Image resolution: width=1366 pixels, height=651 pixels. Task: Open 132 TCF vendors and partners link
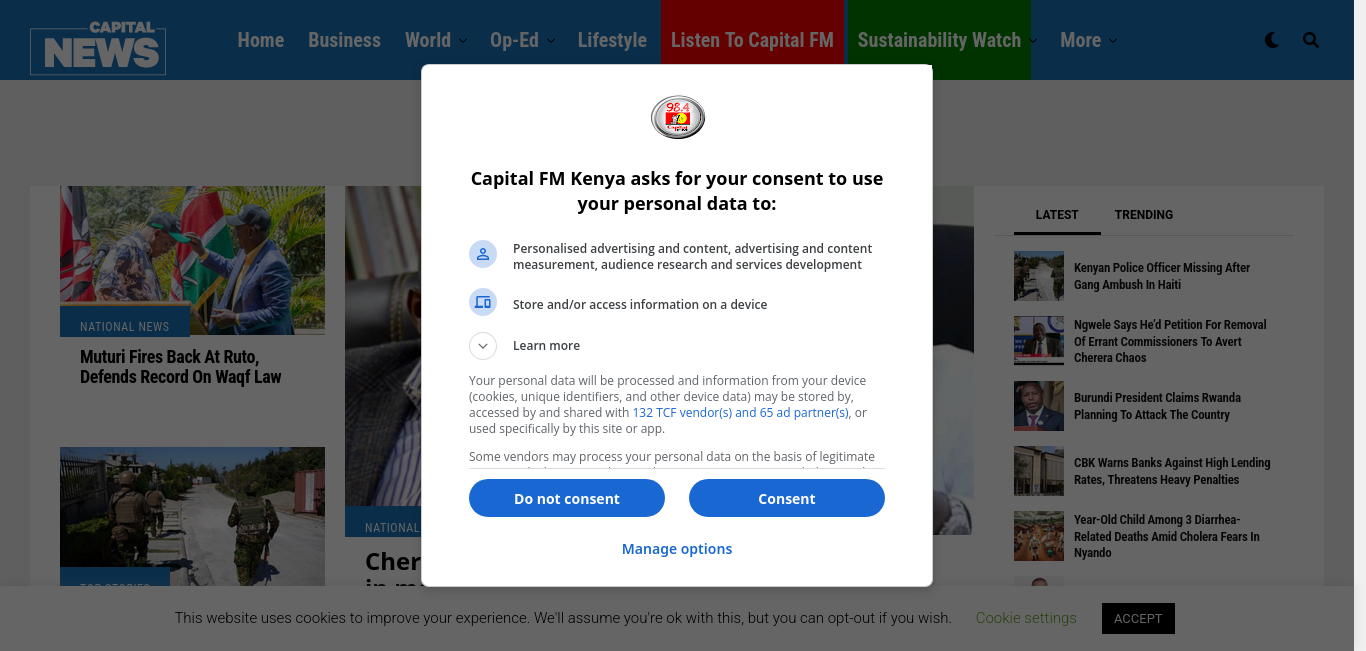point(740,413)
